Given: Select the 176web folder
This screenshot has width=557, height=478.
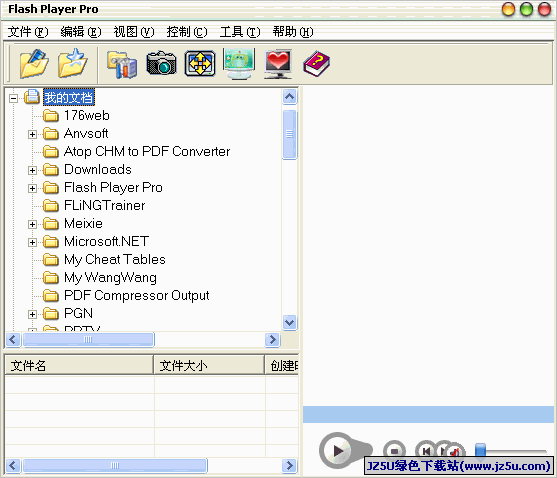Looking at the screenshot, I should coord(87,115).
